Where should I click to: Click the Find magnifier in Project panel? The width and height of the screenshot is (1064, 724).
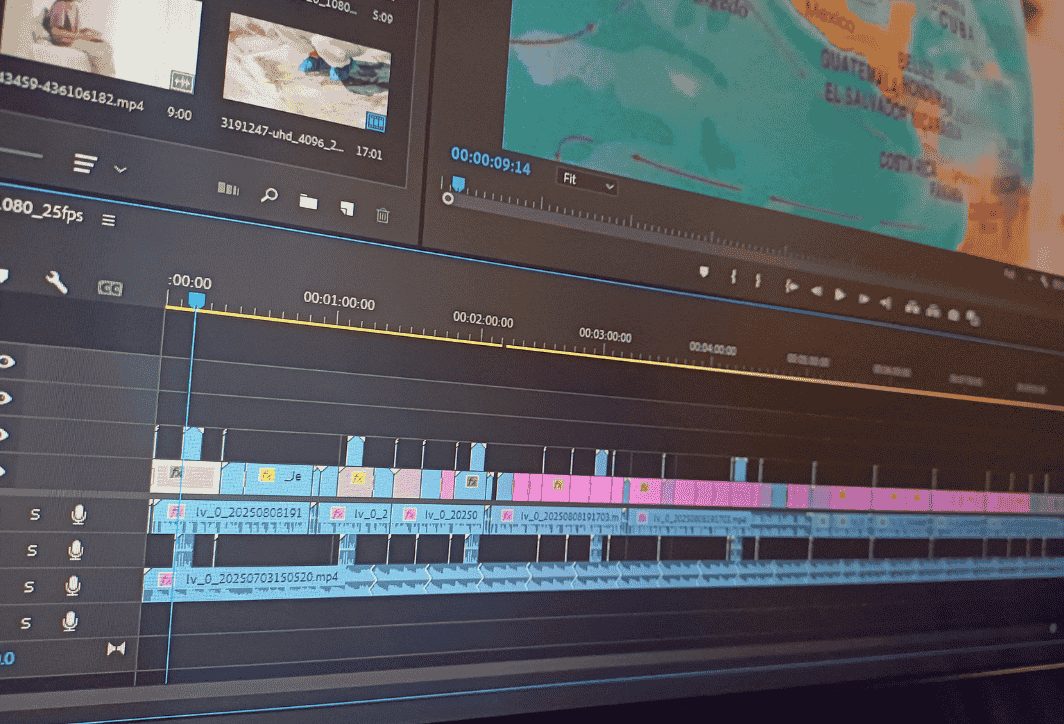click(x=268, y=195)
